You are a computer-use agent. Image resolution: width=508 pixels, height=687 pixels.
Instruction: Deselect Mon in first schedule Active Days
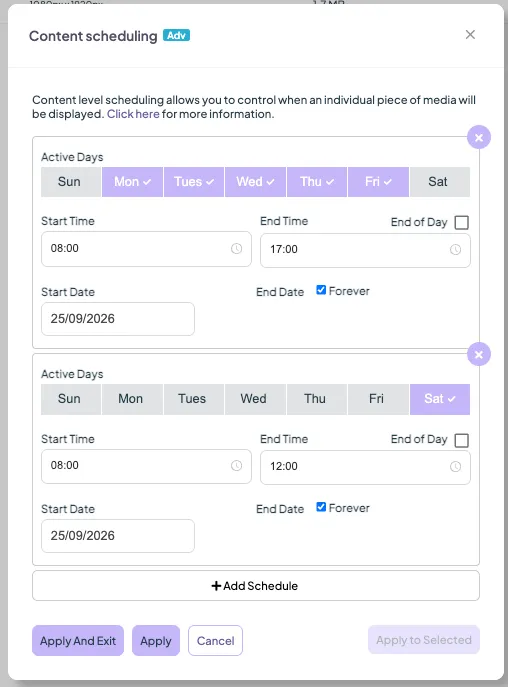tap(132, 181)
